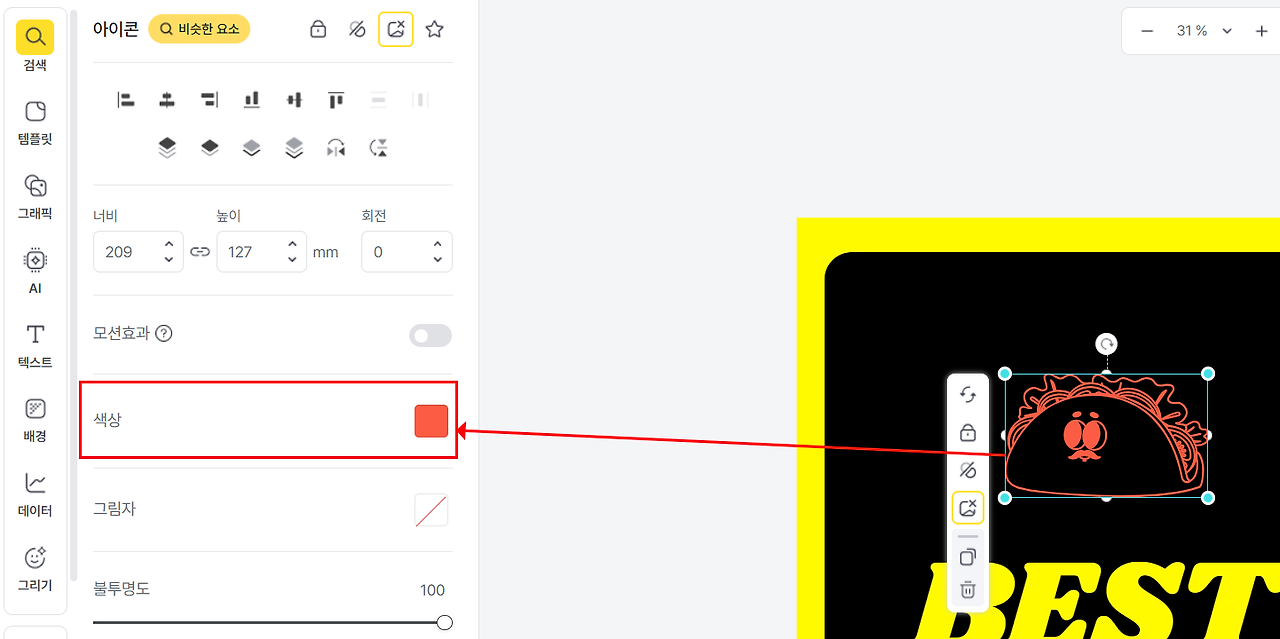Toggle 모션효과 switch on
The height and width of the screenshot is (639, 1280).
point(430,336)
